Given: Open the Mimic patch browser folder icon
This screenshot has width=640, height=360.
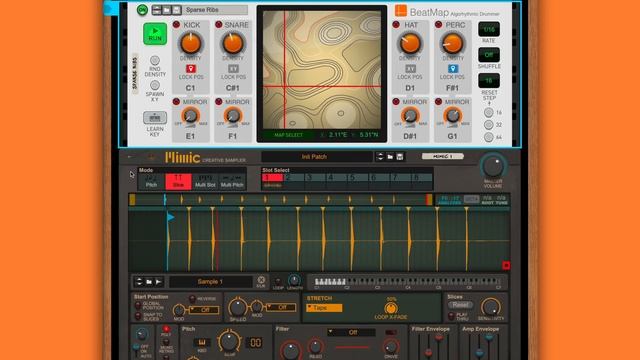Looking at the screenshot, I should tap(390, 157).
